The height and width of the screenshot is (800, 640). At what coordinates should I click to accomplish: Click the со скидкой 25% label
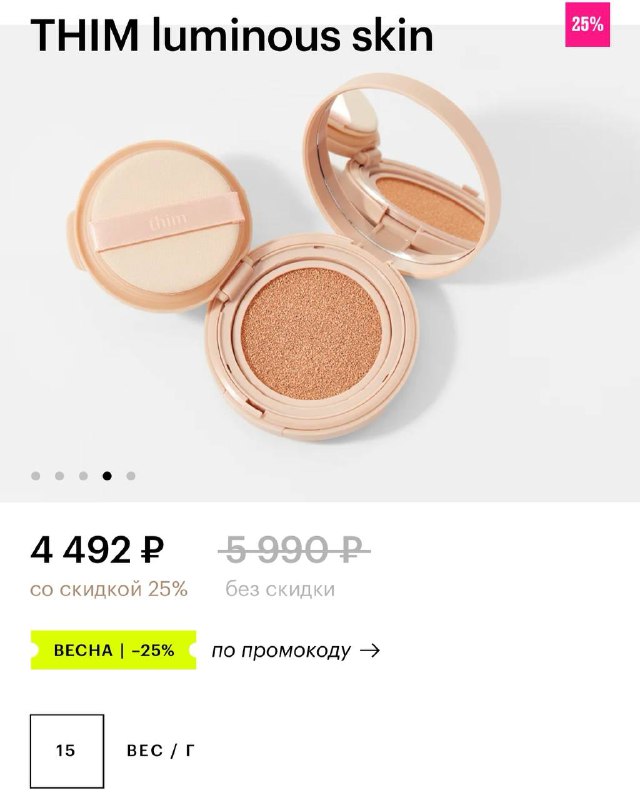point(109,589)
